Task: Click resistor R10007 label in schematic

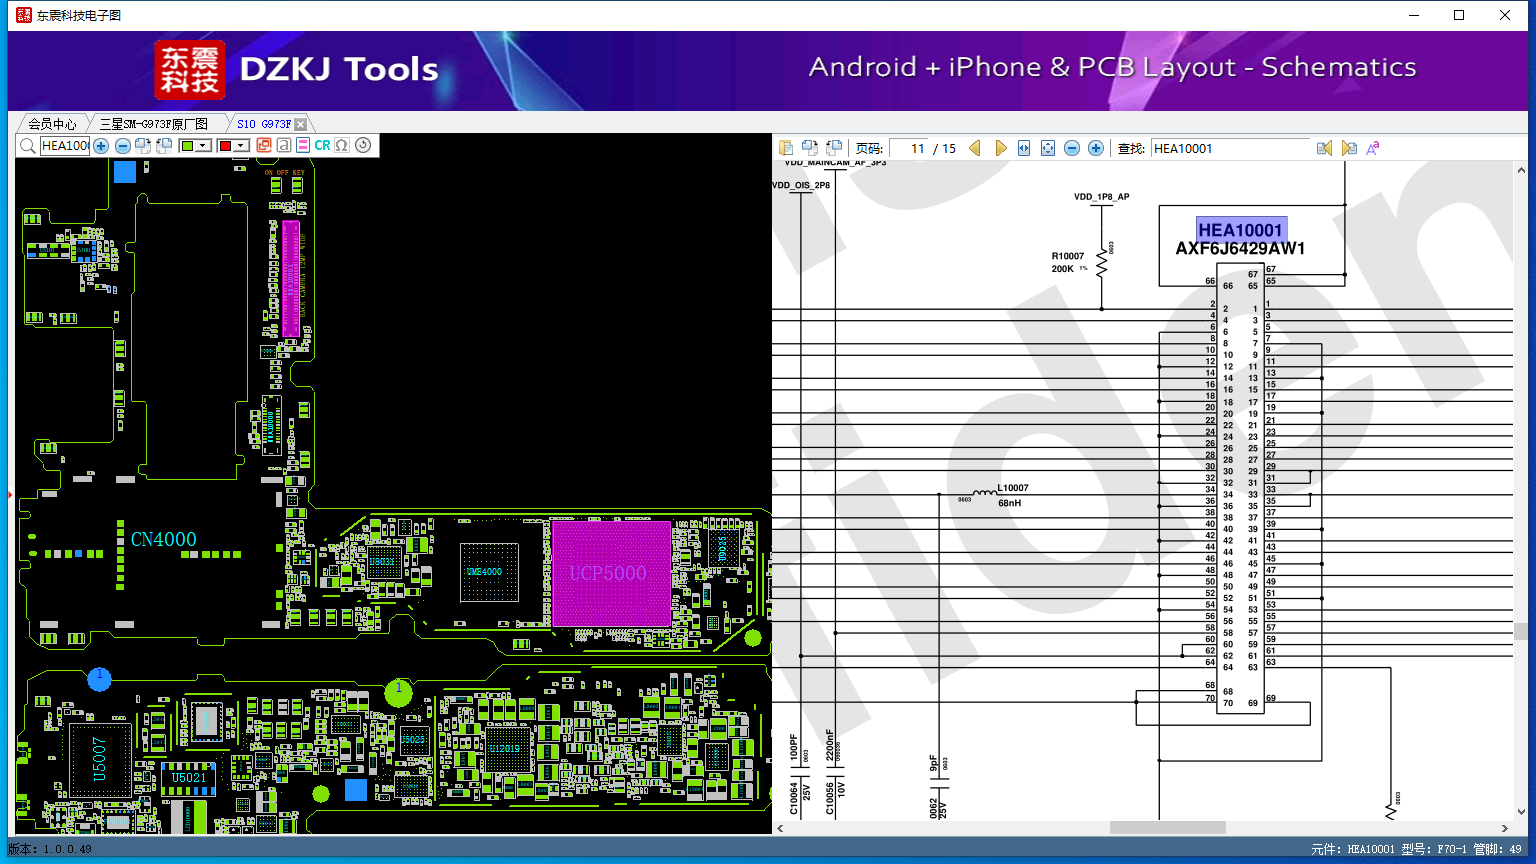Action: coord(1068,256)
